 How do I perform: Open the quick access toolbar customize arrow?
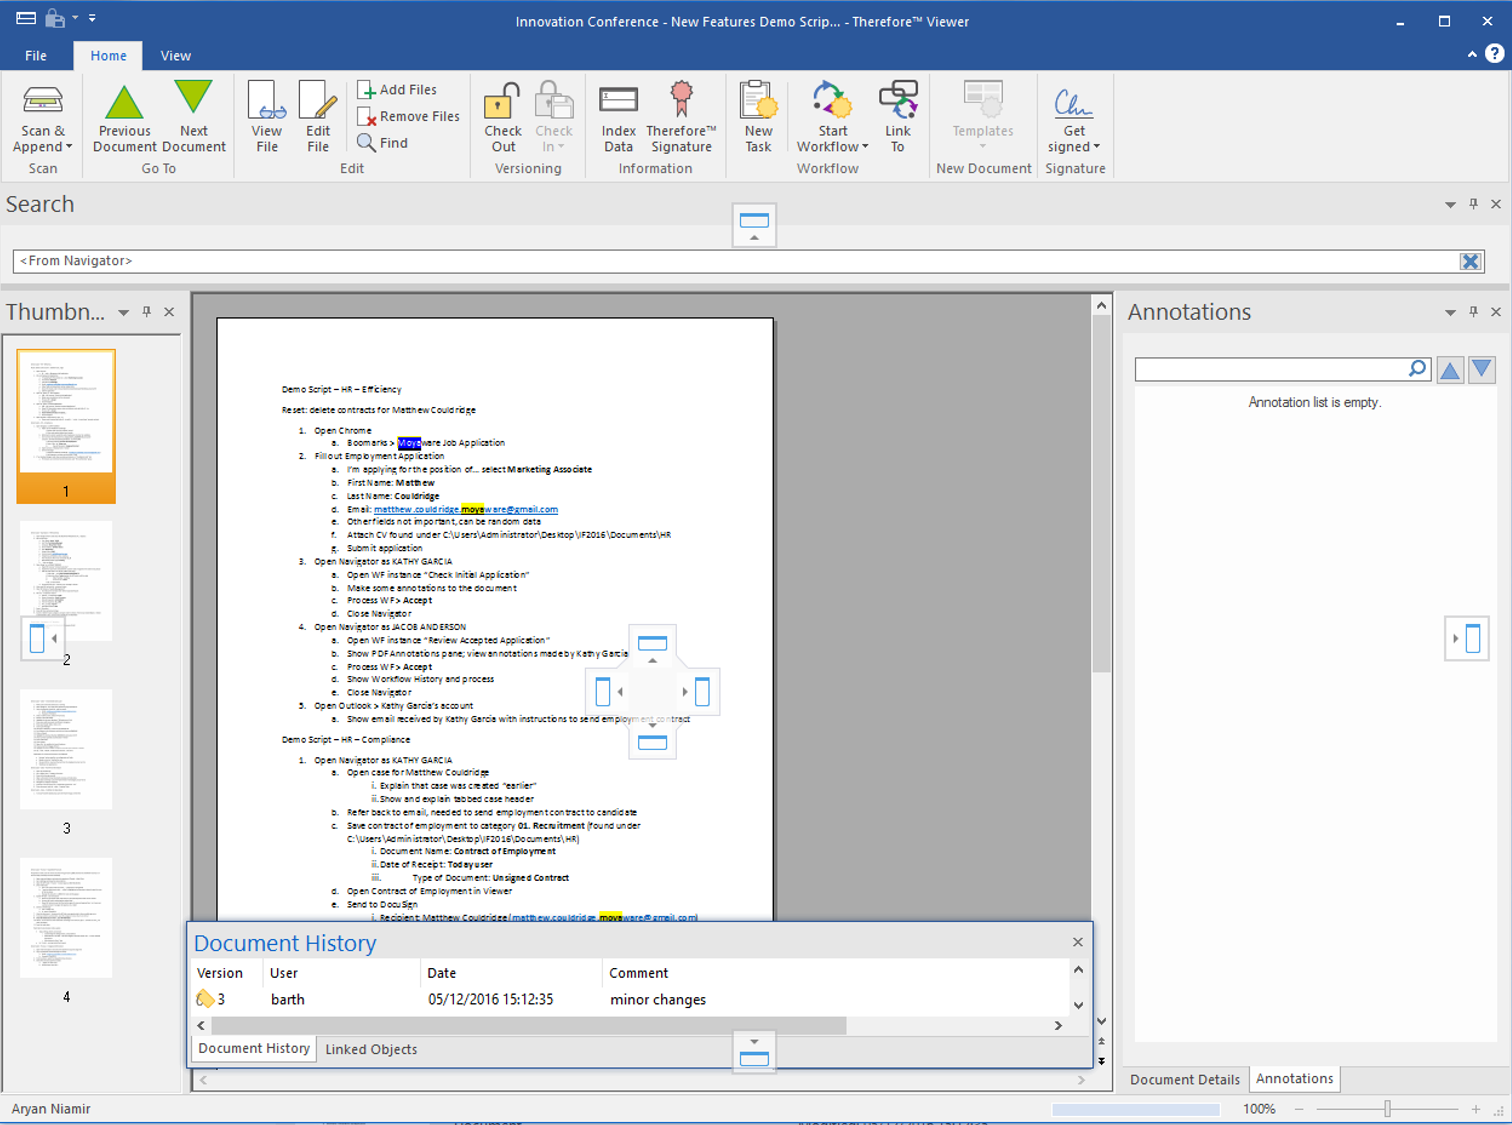[x=92, y=18]
